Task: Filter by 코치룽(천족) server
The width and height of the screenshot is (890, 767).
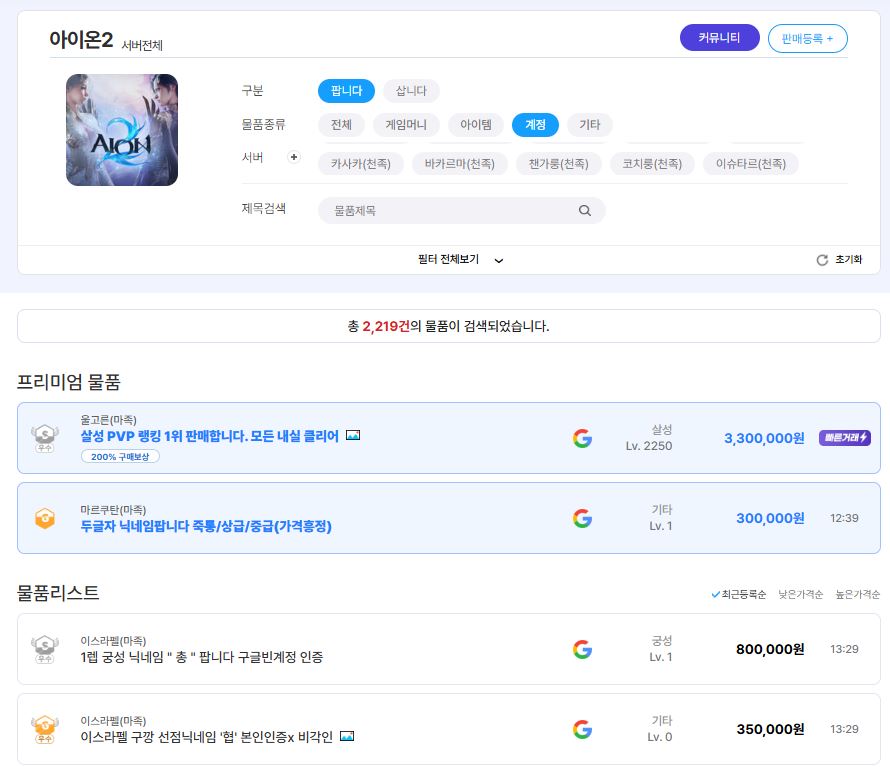Action: click(x=652, y=164)
